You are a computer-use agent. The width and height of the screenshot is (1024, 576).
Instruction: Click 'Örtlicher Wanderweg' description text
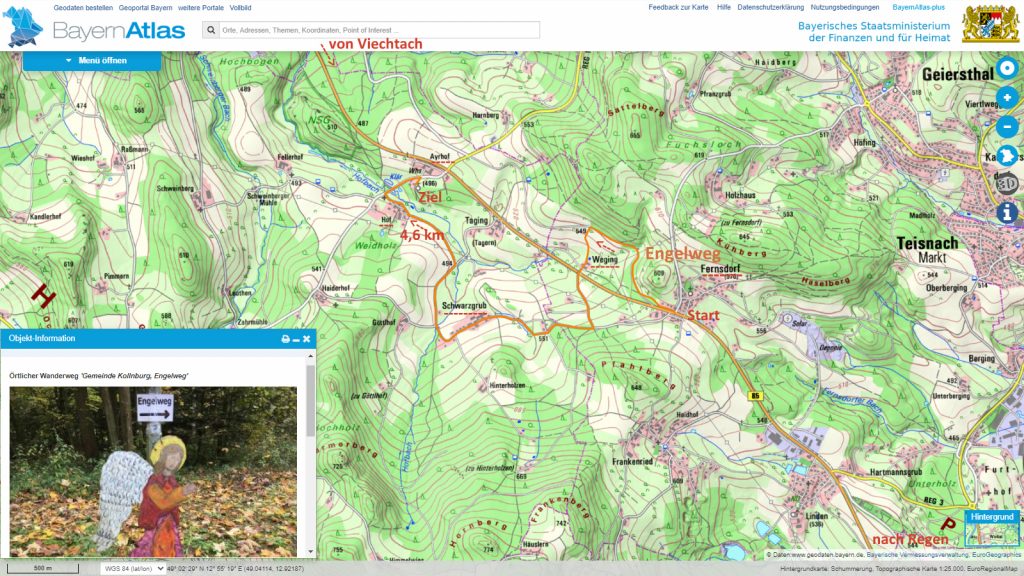click(x=99, y=376)
